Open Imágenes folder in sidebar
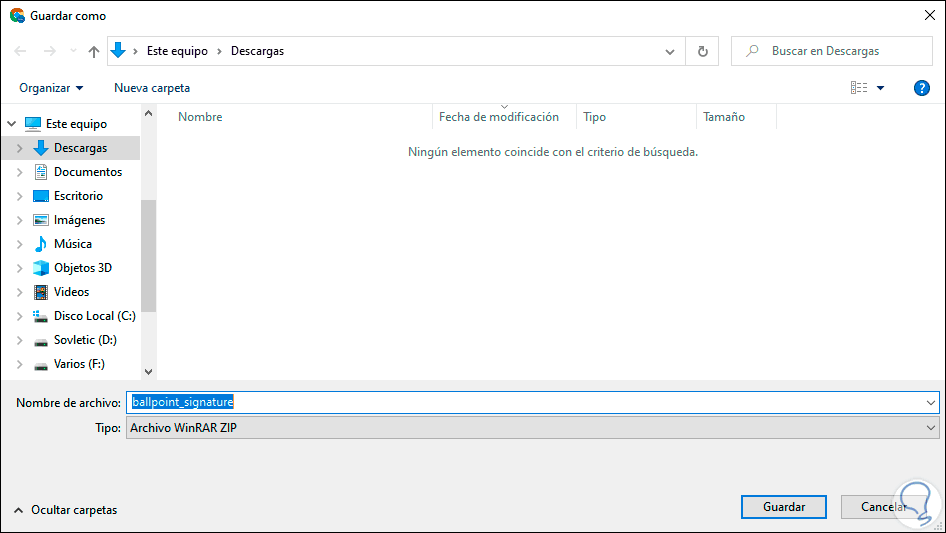The height and width of the screenshot is (533, 946). tap(79, 220)
